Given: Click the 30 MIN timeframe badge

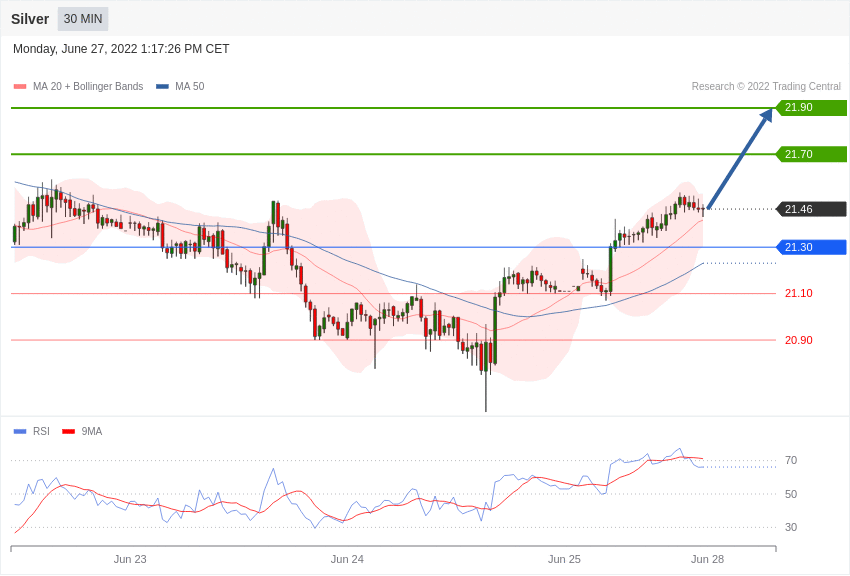Looking at the screenshot, I should [83, 19].
